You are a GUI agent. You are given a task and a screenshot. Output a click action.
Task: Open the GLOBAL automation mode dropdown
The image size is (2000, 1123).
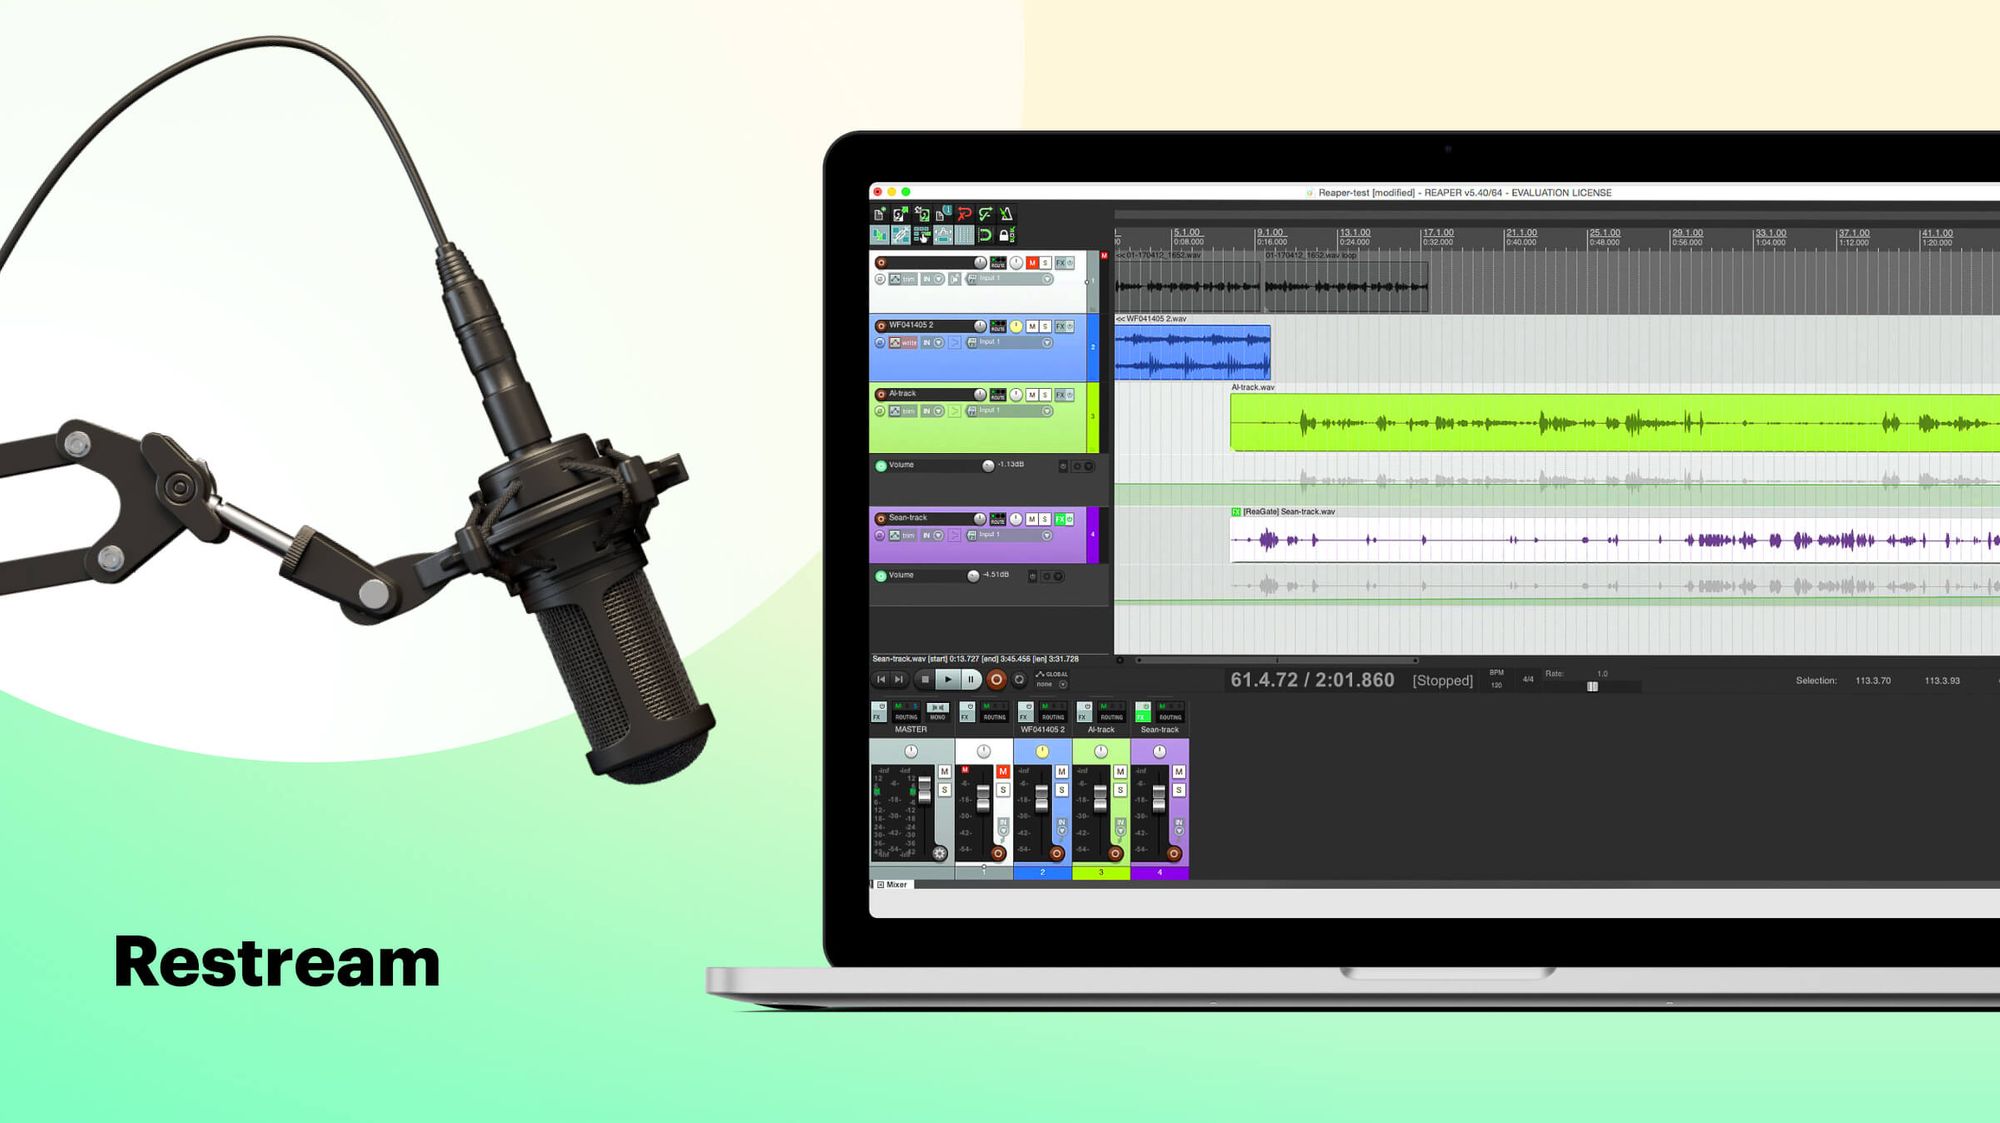pos(1063,684)
